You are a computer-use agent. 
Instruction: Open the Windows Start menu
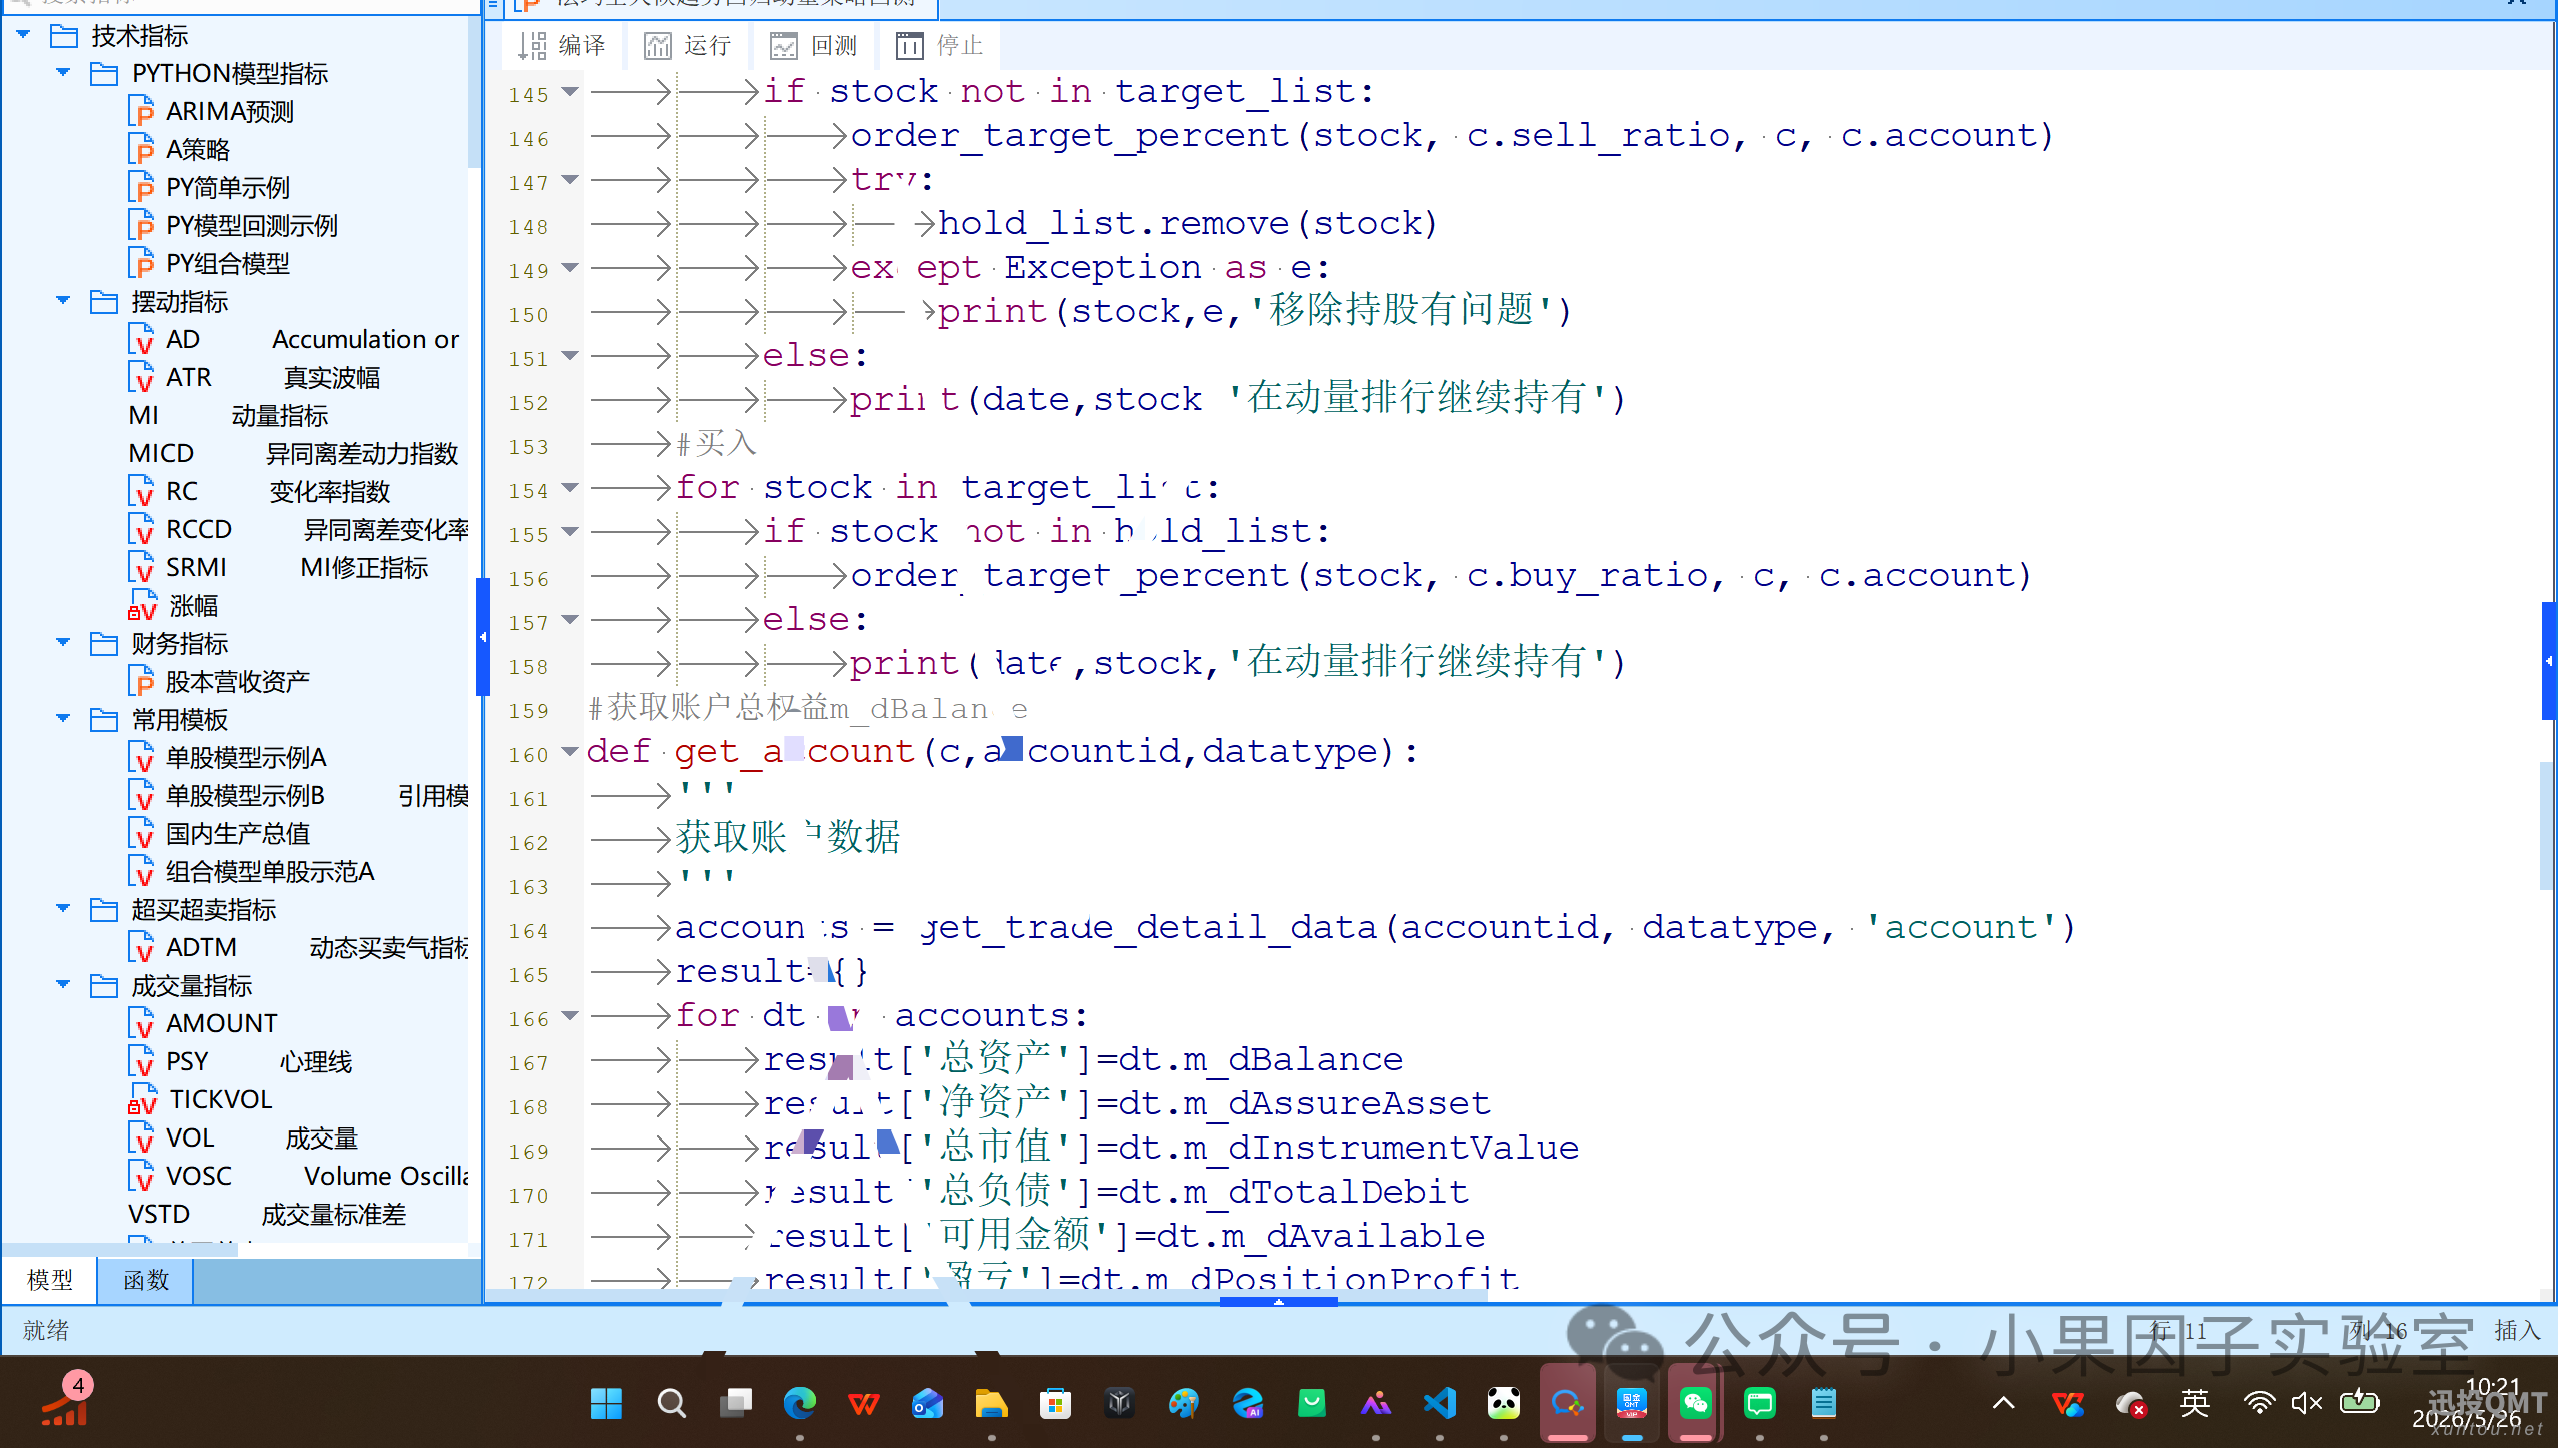pos(606,1403)
